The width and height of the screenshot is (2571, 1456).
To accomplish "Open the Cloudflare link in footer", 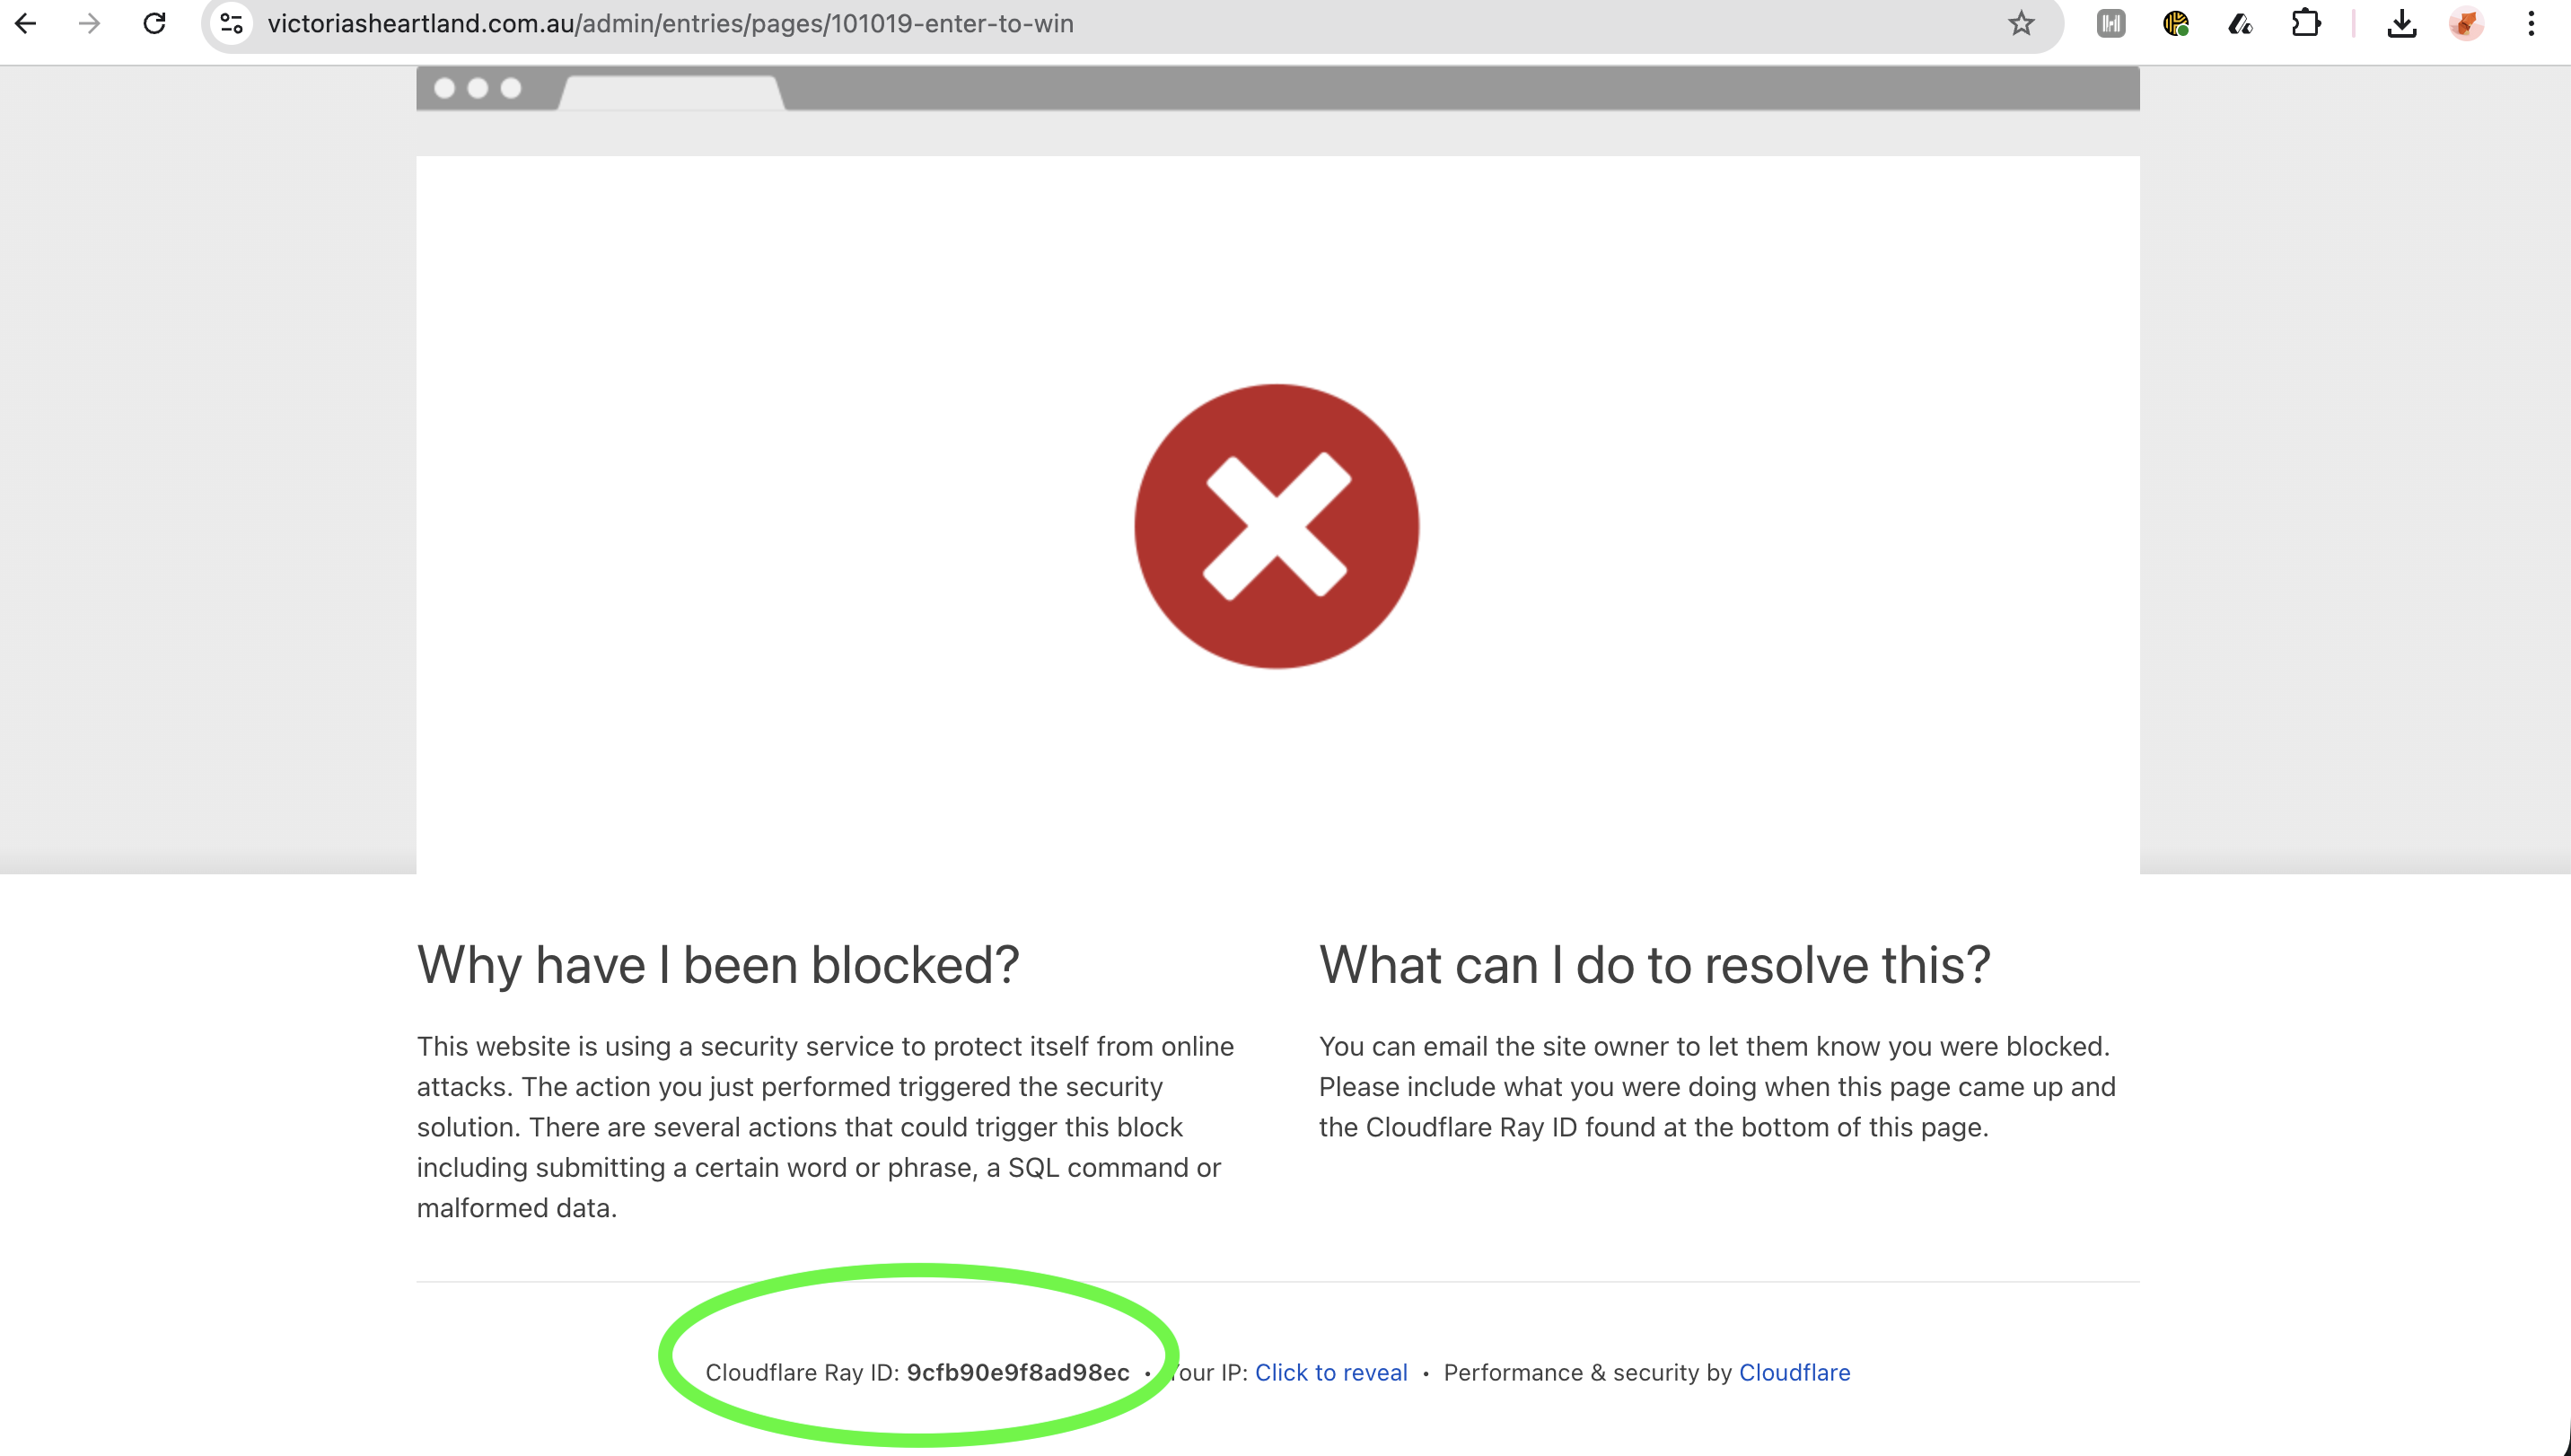I will pos(1794,1372).
